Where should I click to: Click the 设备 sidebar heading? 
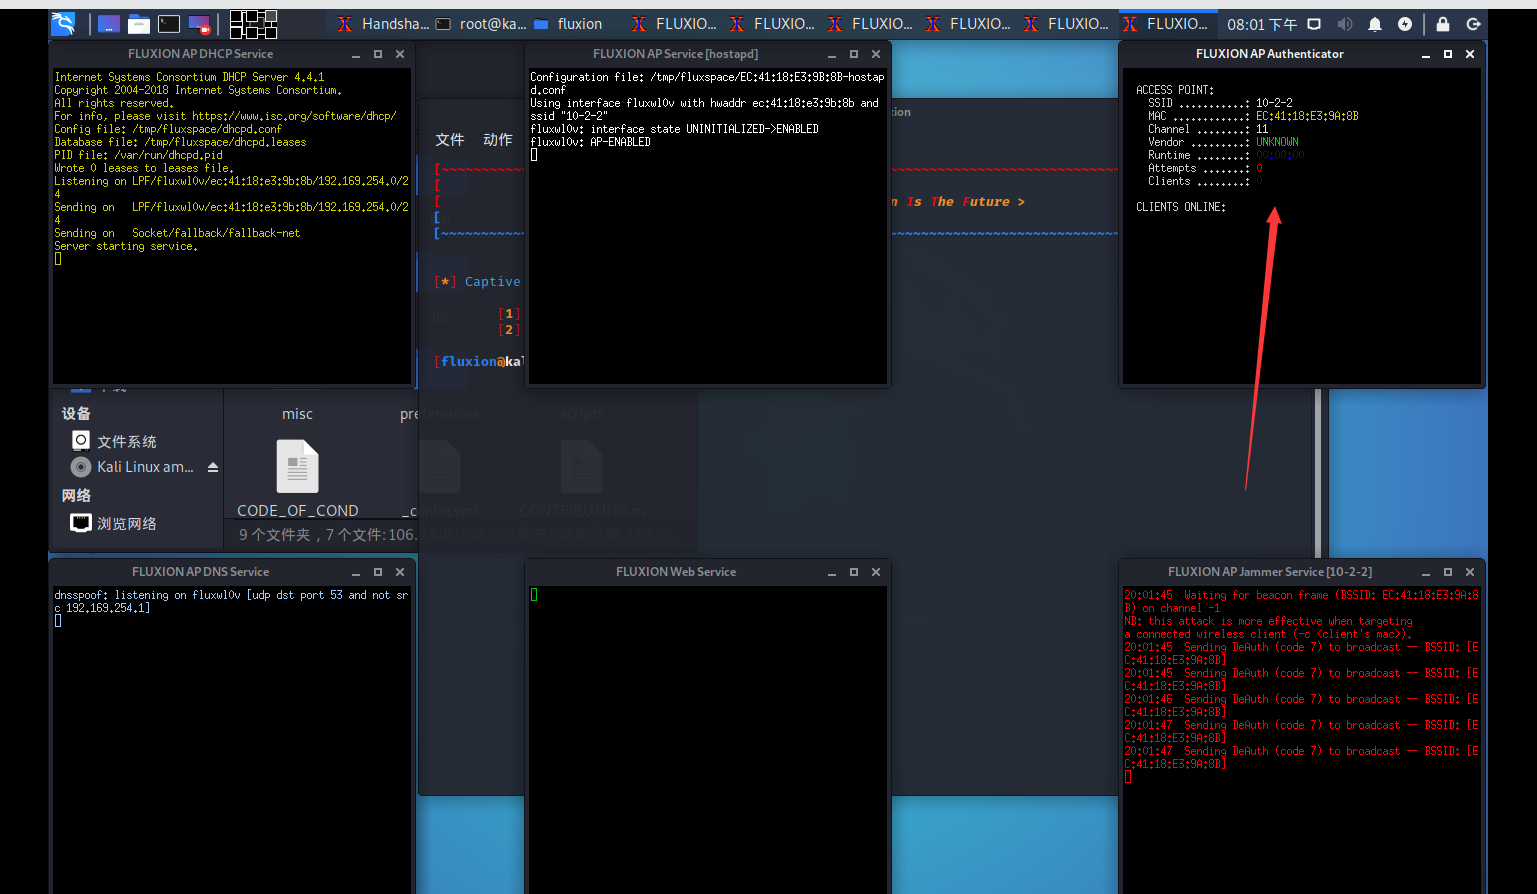click(76, 413)
